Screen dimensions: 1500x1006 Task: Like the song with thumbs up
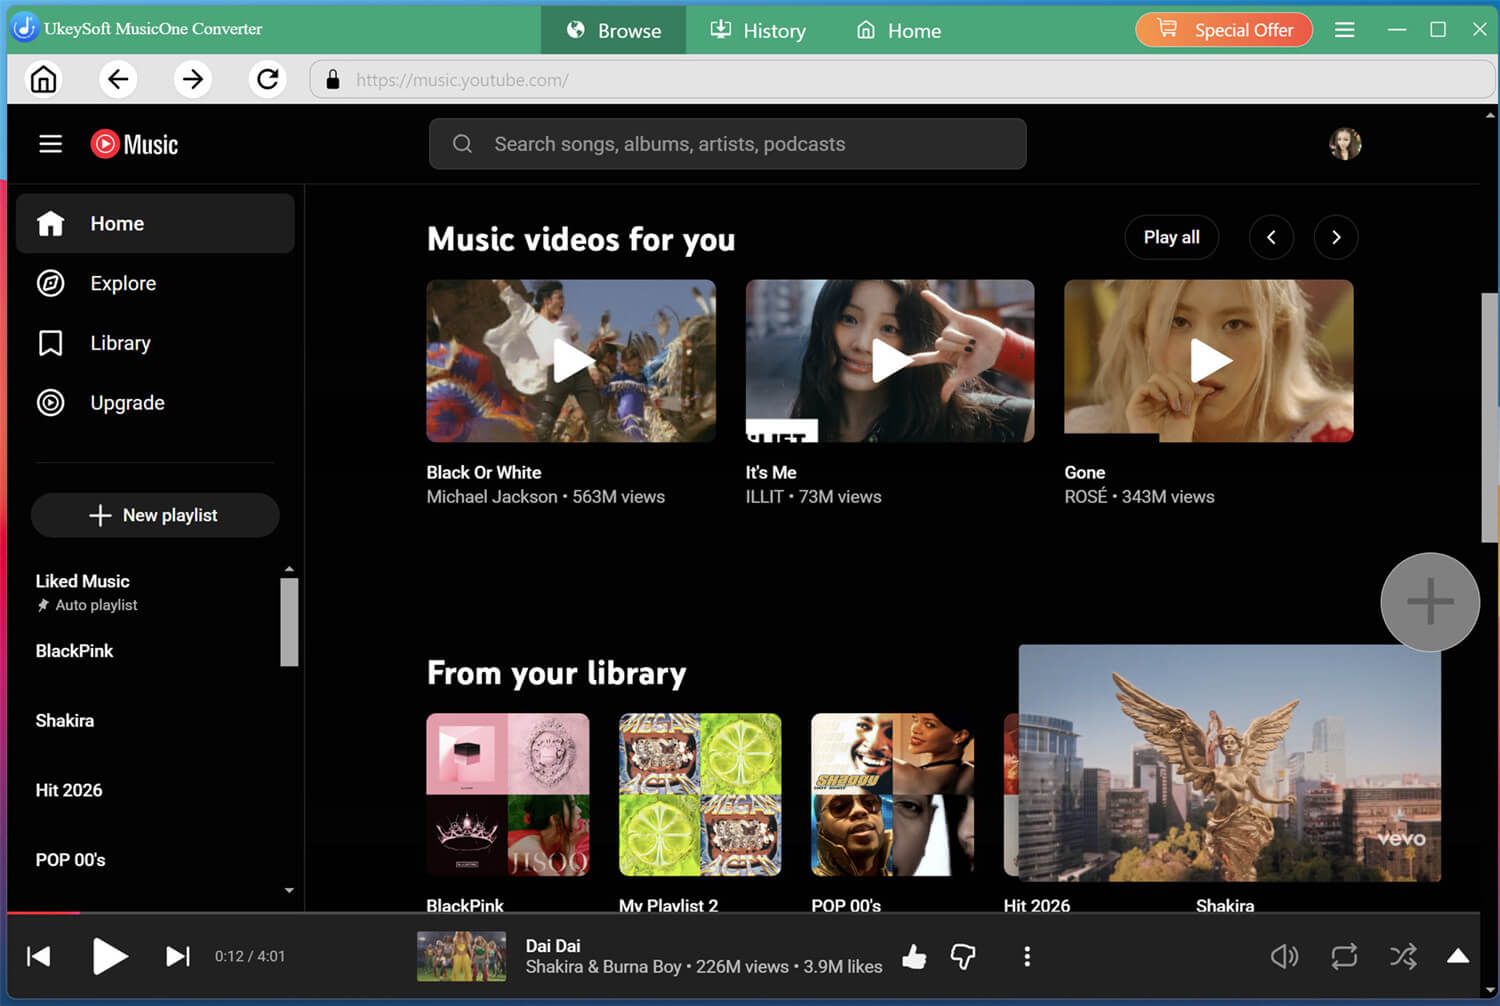click(x=914, y=957)
